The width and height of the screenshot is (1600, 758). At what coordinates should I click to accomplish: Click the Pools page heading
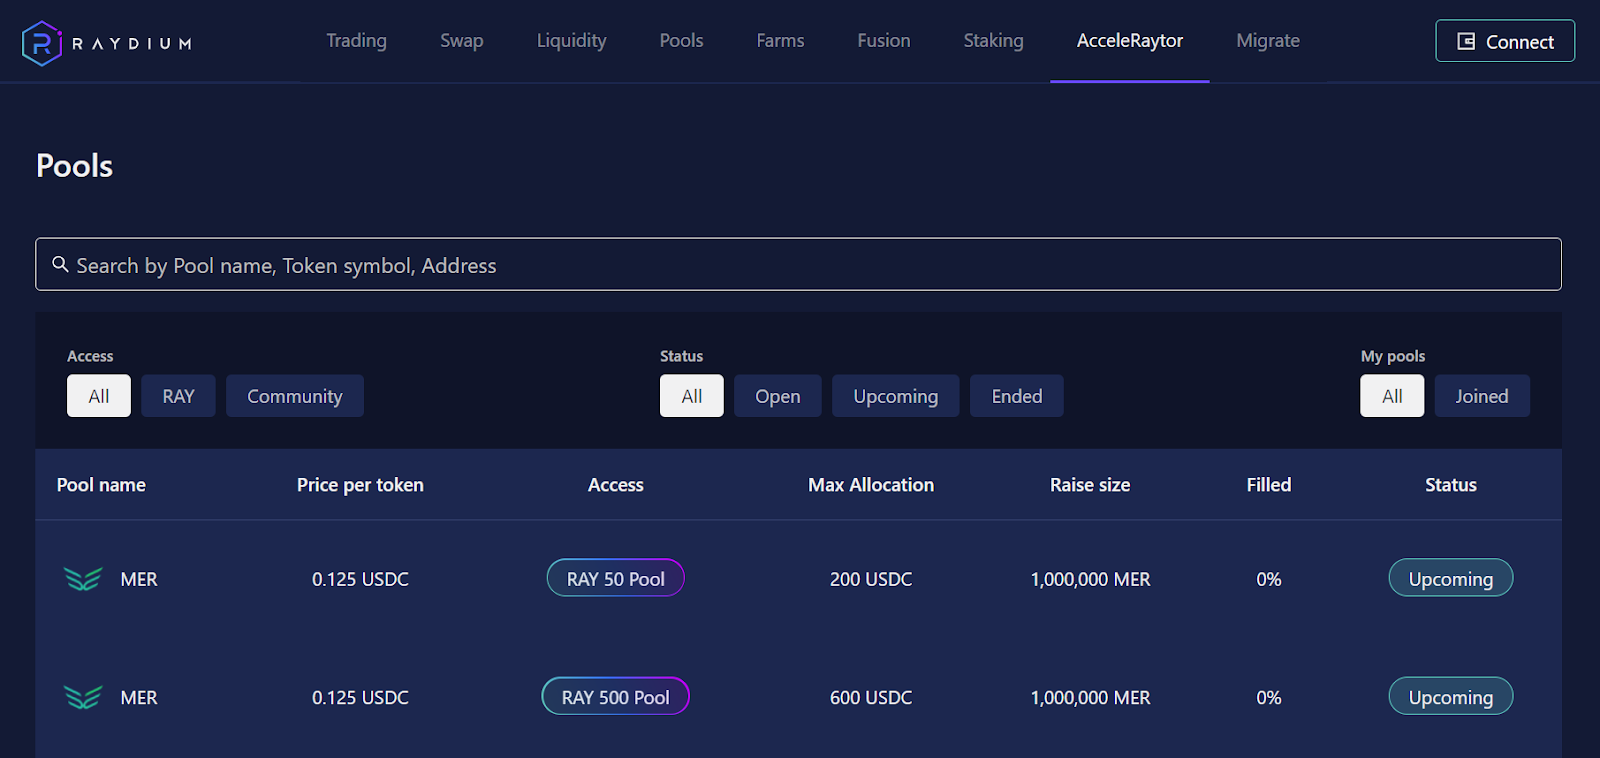tap(74, 165)
